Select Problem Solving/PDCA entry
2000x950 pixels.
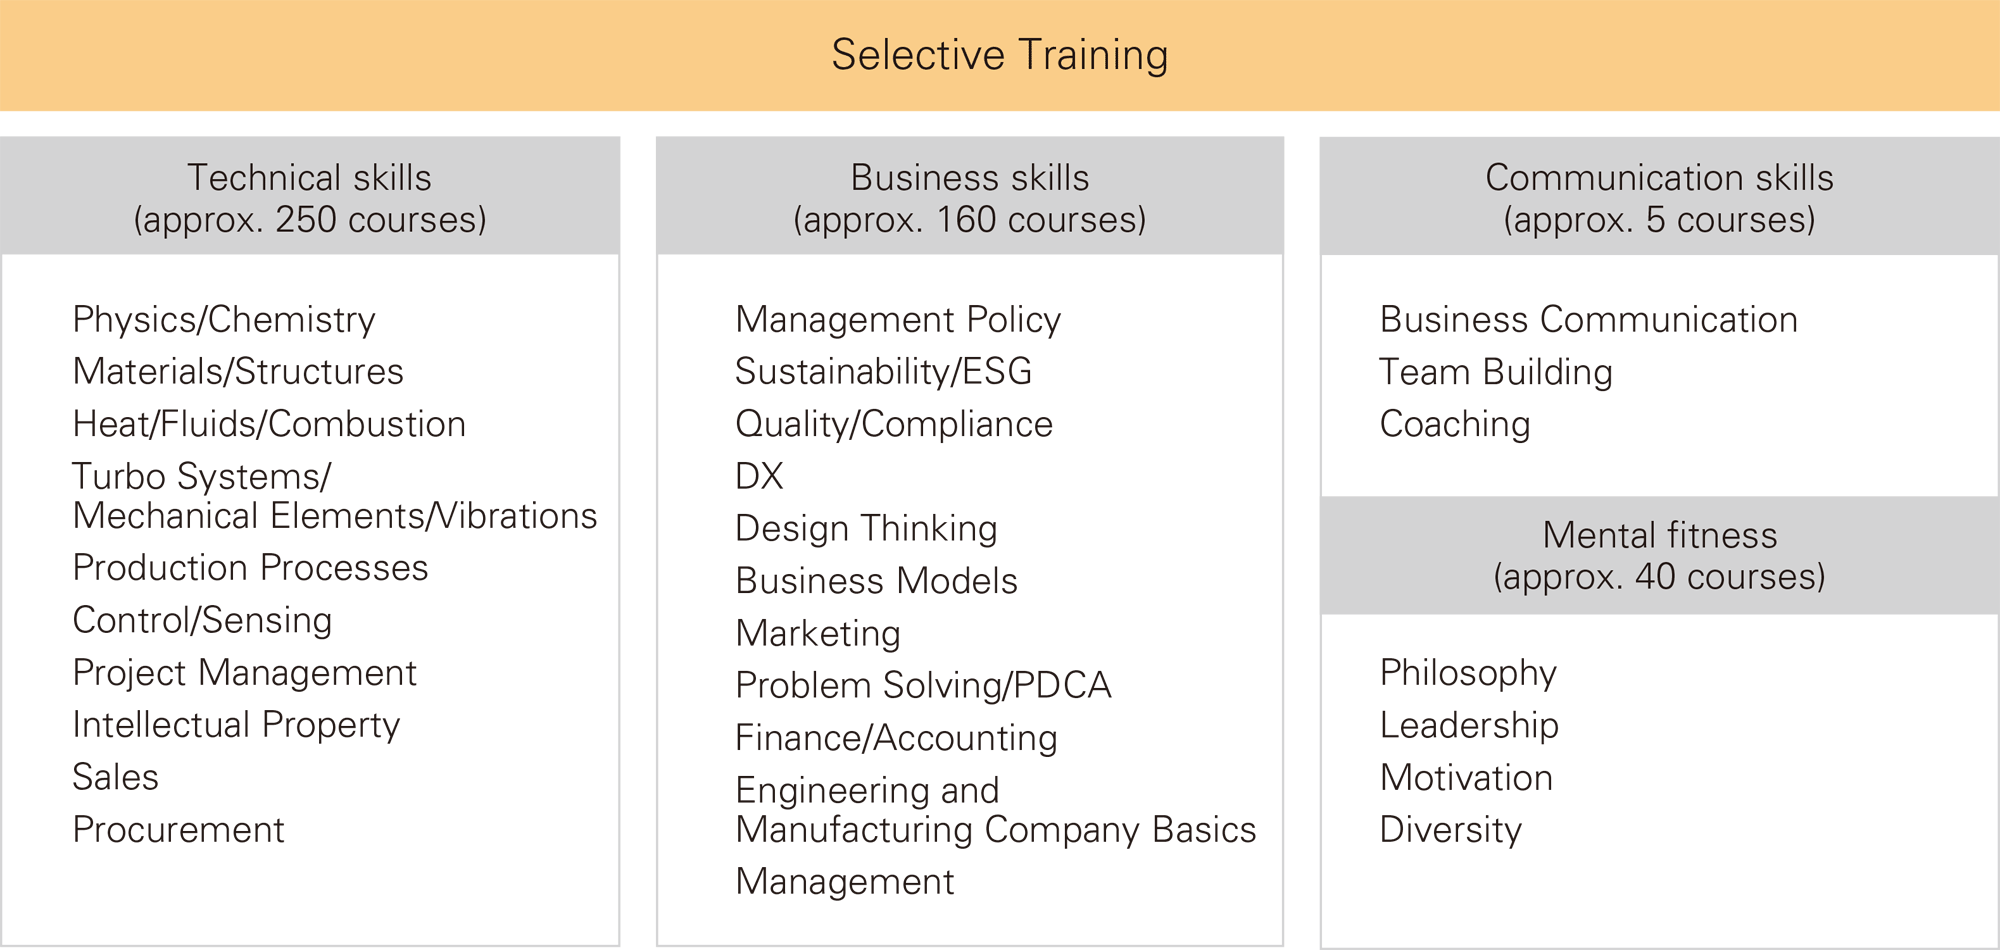coord(923,686)
